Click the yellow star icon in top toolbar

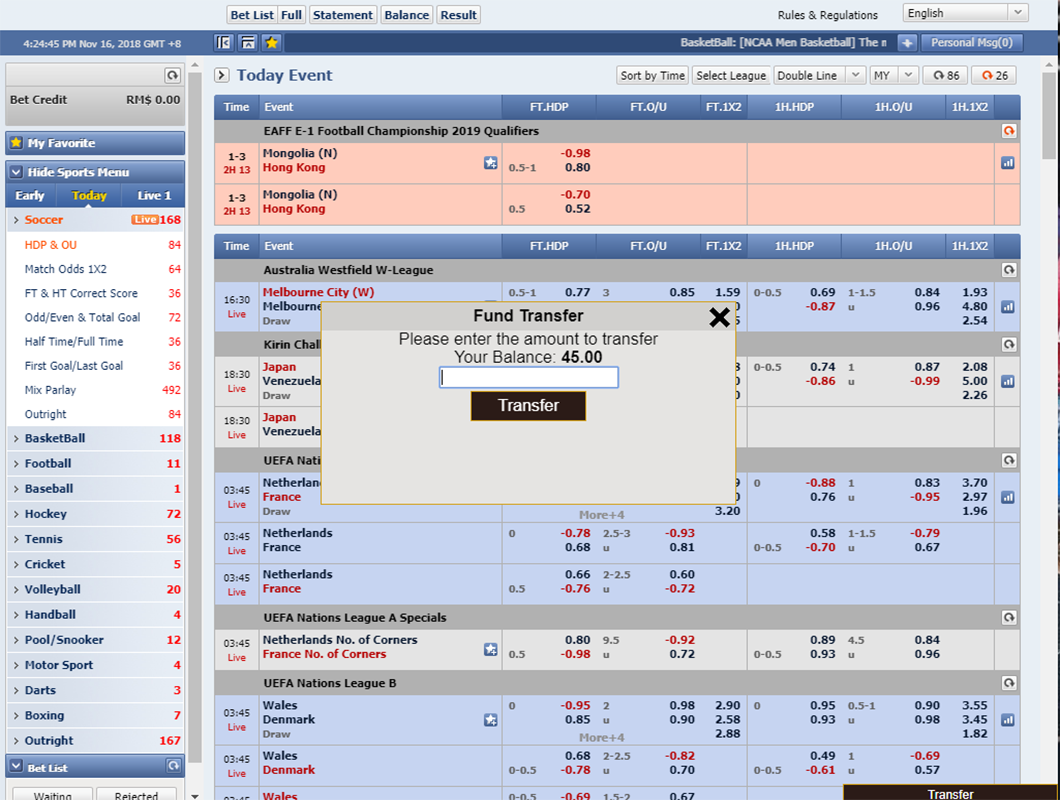coord(271,43)
